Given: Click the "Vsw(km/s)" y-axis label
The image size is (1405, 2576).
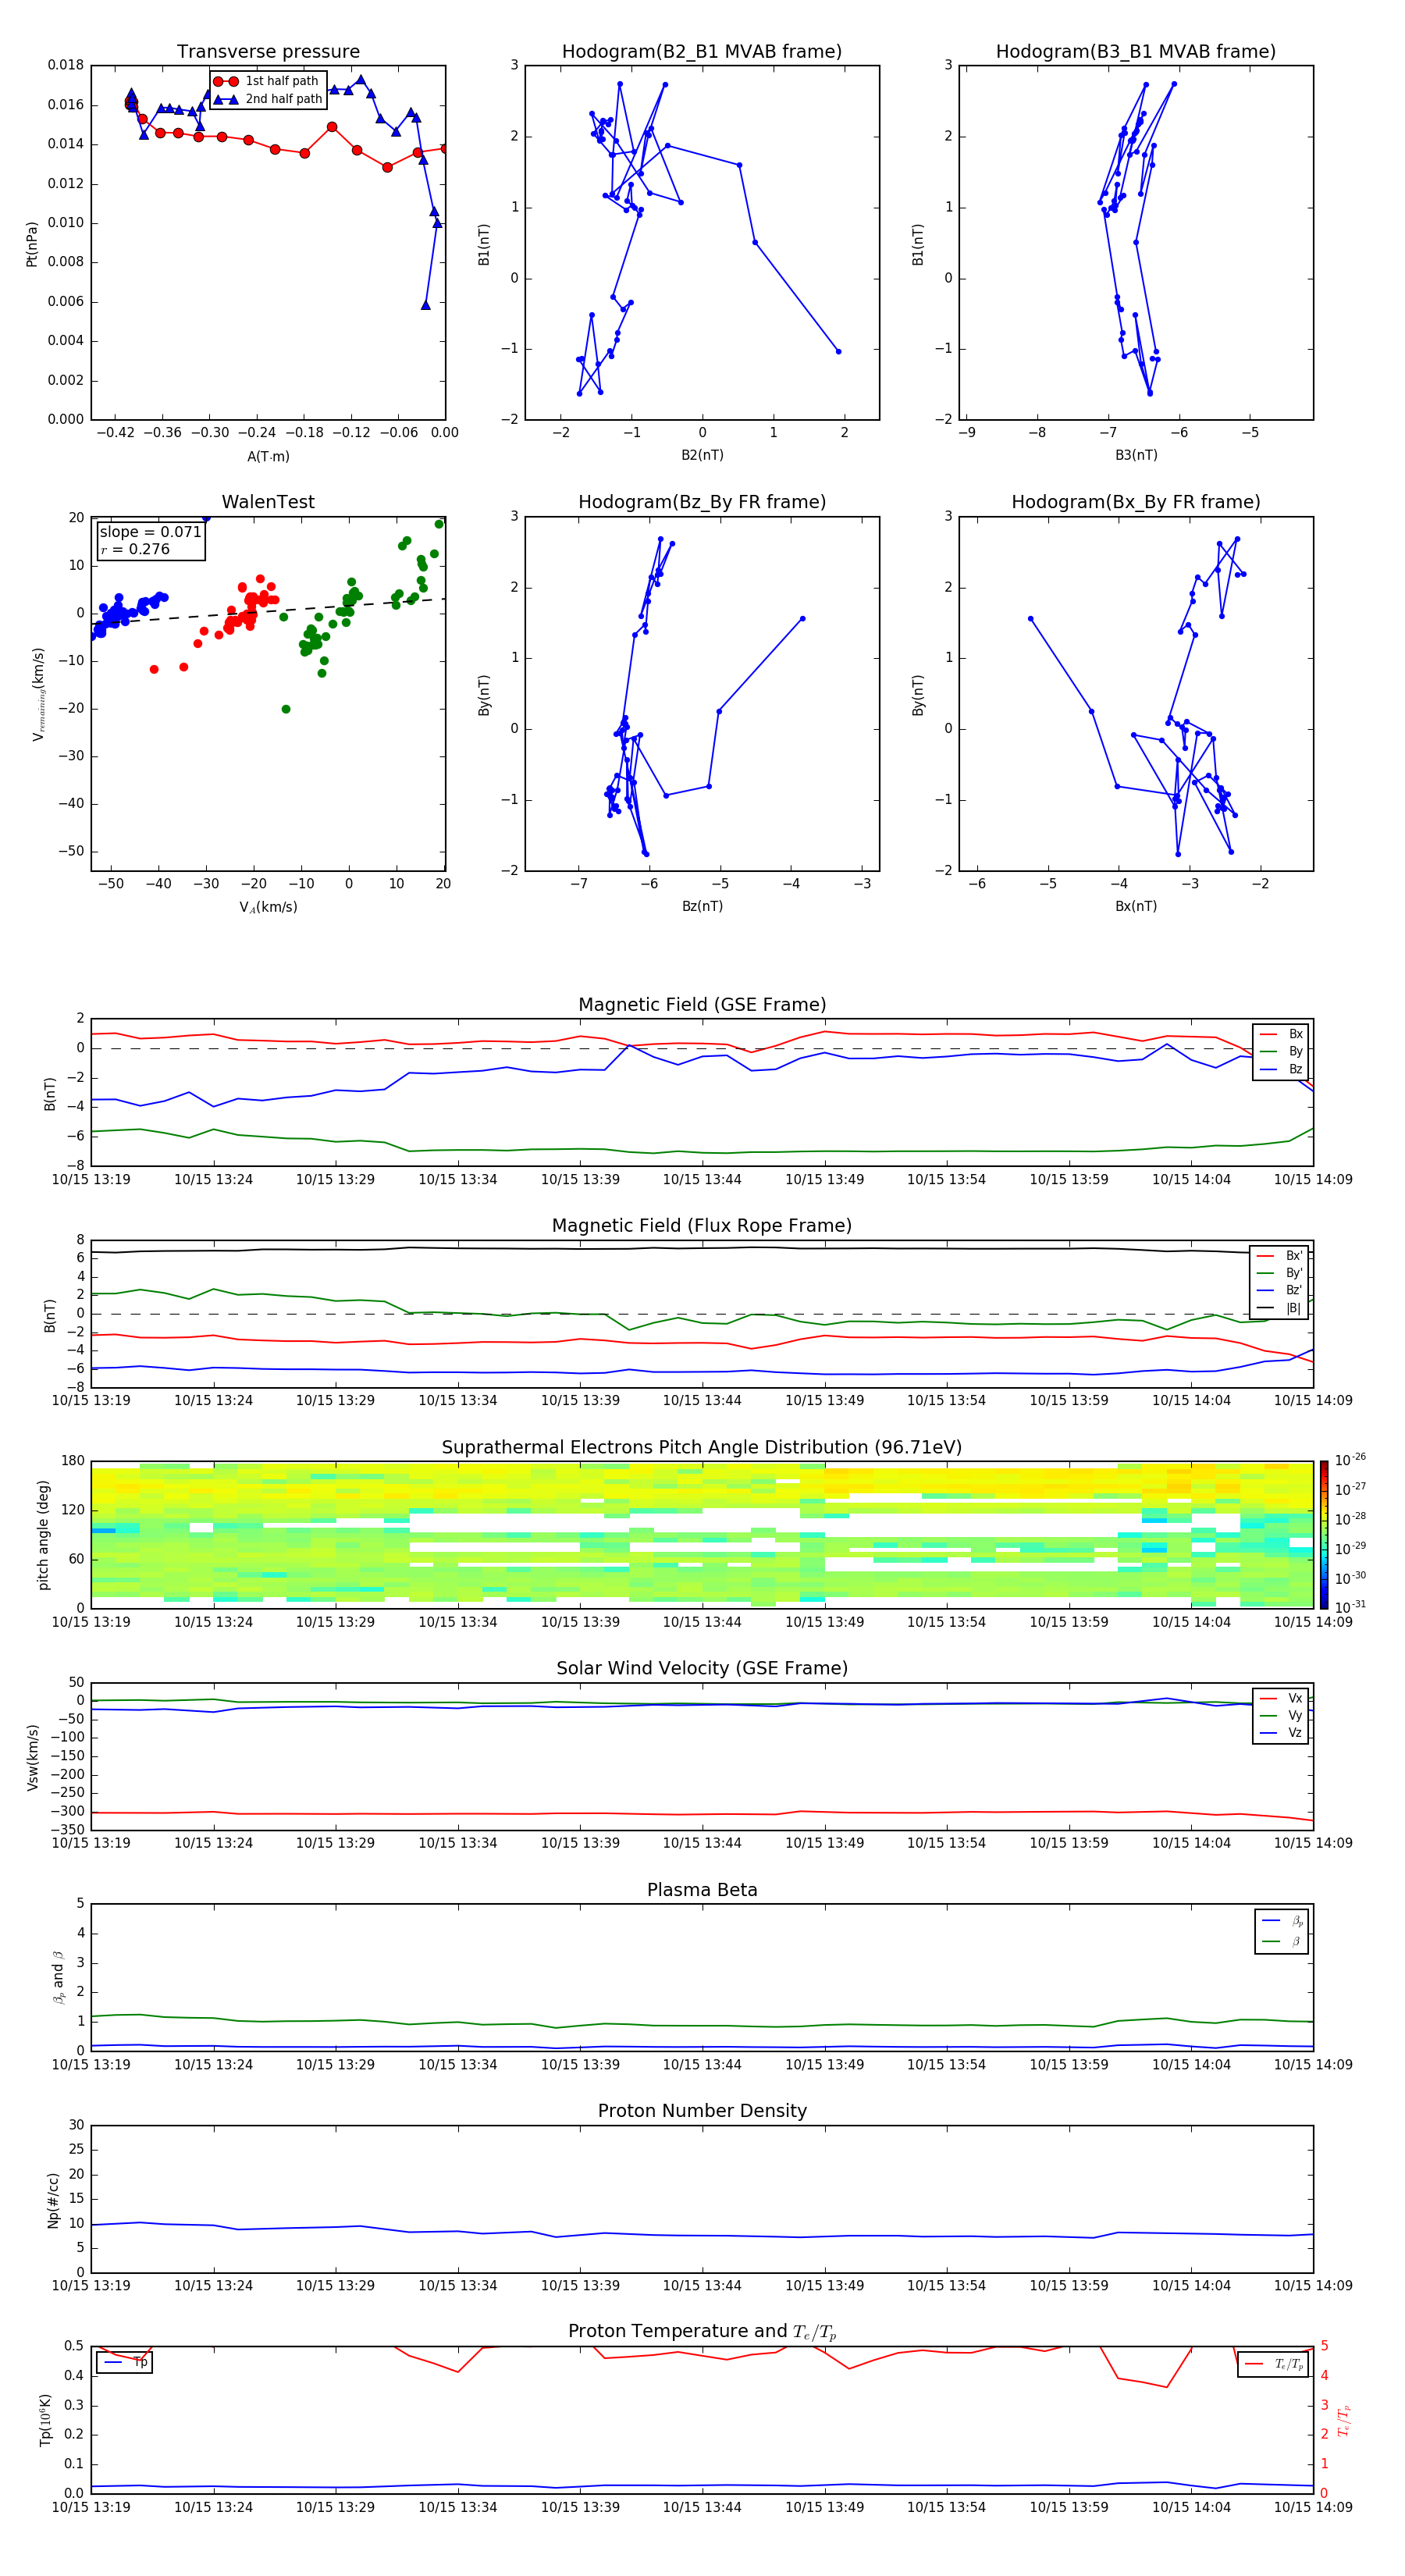Looking at the screenshot, I should (33, 1757).
